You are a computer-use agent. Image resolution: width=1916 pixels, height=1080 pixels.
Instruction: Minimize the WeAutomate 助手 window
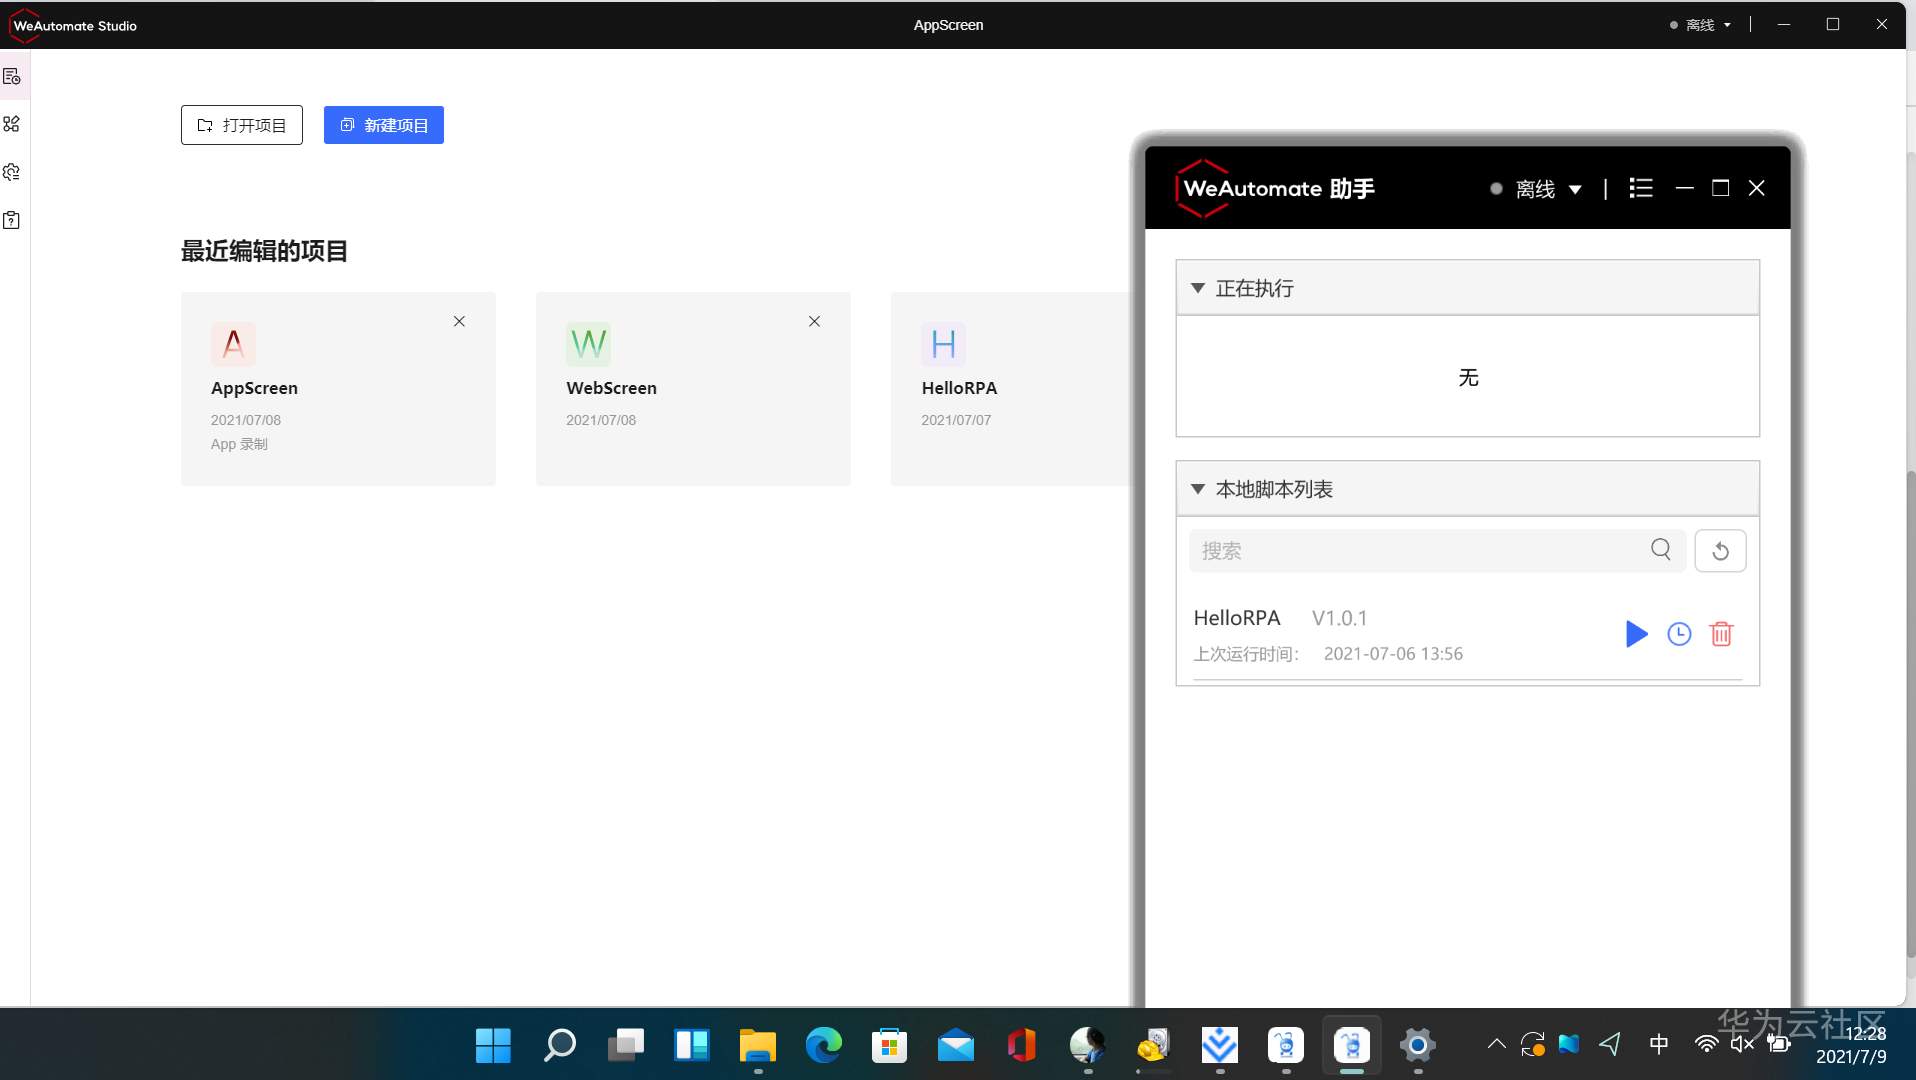click(1684, 188)
